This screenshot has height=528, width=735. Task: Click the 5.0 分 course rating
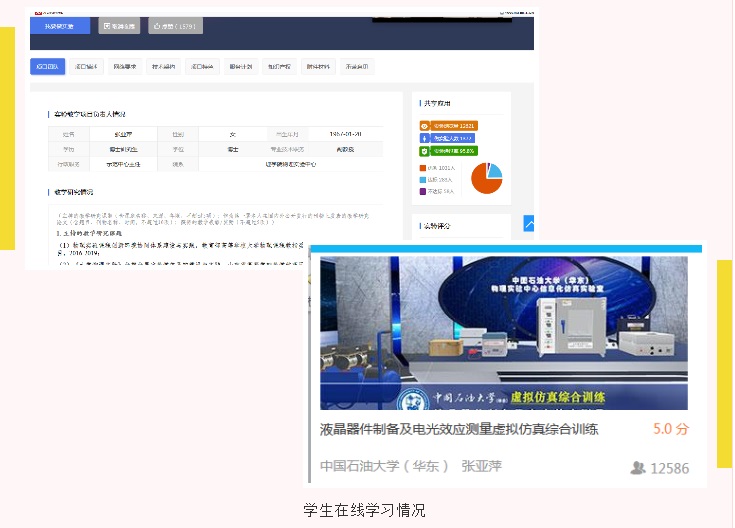click(x=671, y=429)
